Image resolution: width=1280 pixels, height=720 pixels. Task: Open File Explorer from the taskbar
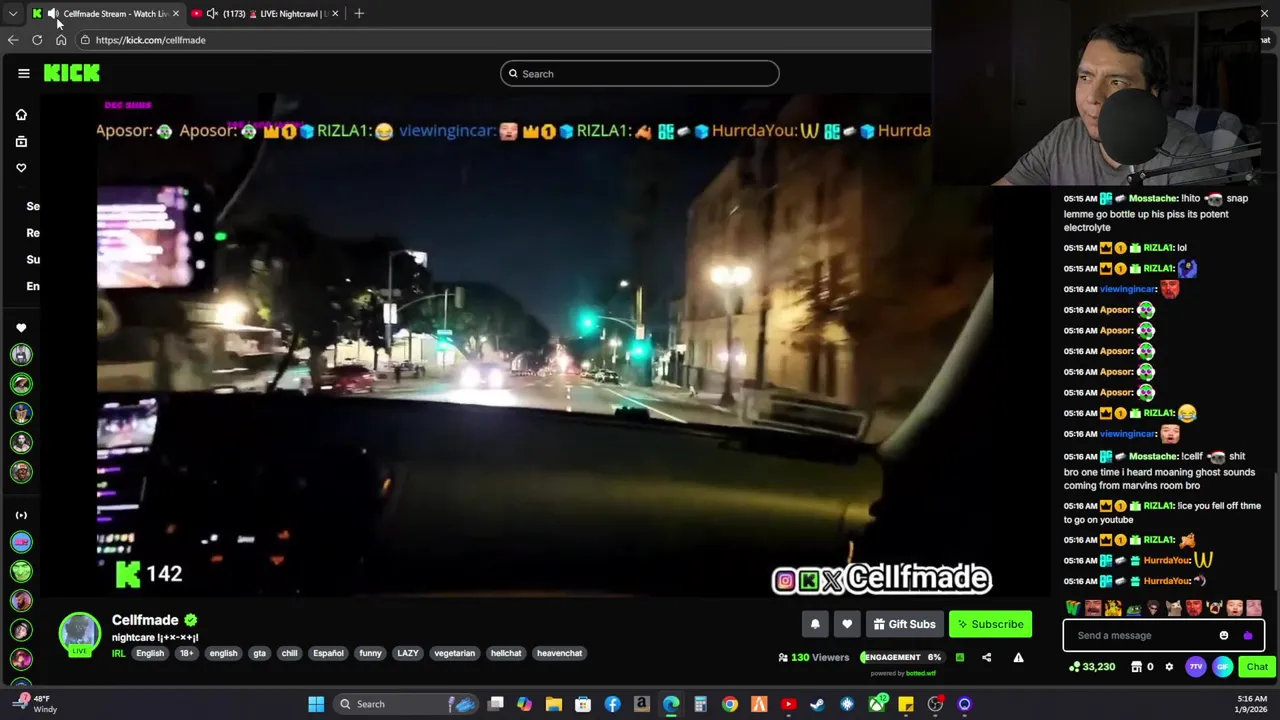pyautogui.click(x=553, y=704)
